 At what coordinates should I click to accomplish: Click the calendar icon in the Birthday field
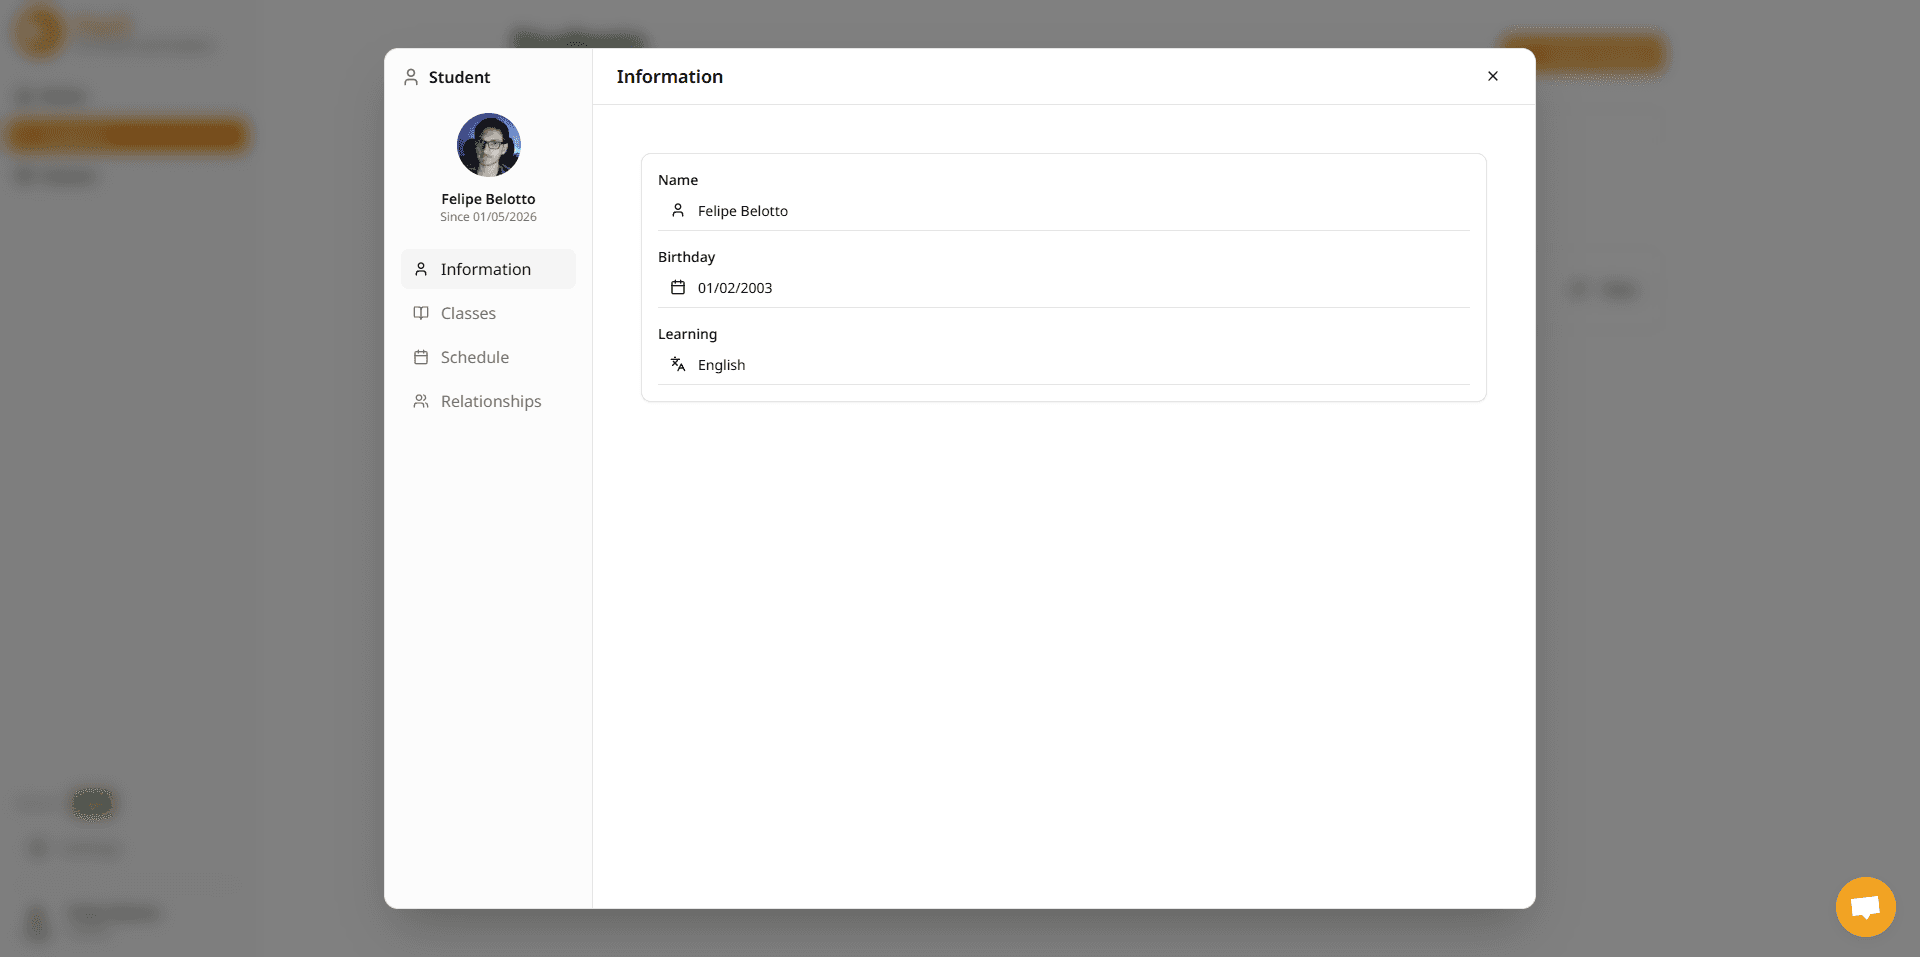(678, 288)
